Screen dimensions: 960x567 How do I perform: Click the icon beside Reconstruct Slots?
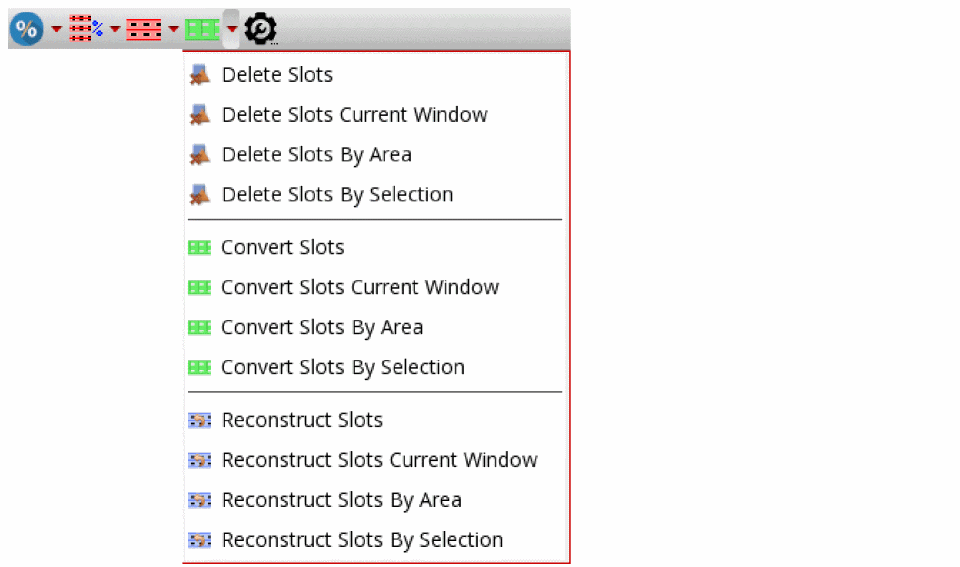[x=200, y=421]
